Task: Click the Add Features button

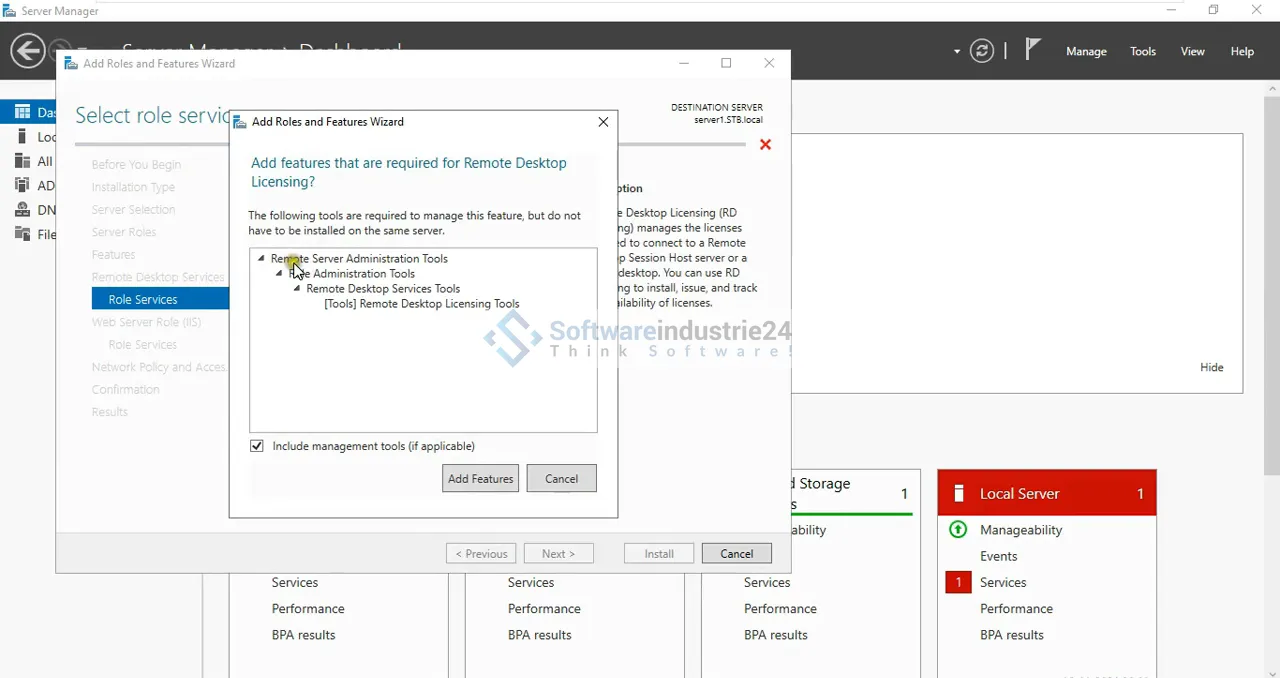Action: pyautogui.click(x=480, y=479)
